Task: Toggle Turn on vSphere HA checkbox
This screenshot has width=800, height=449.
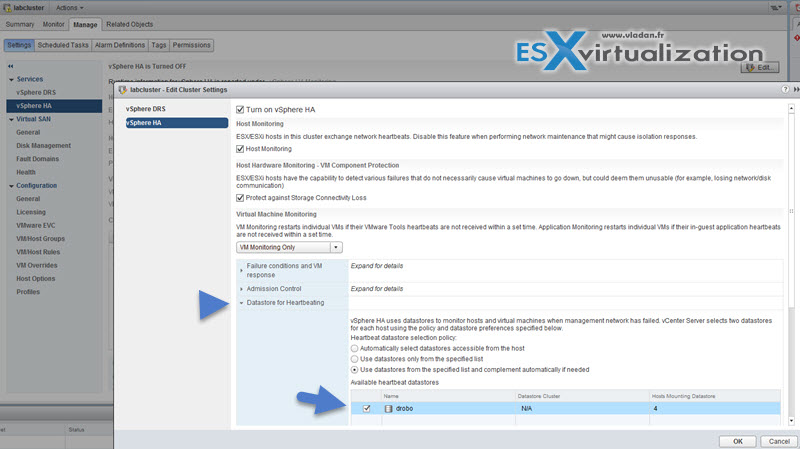Action: click(240, 110)
